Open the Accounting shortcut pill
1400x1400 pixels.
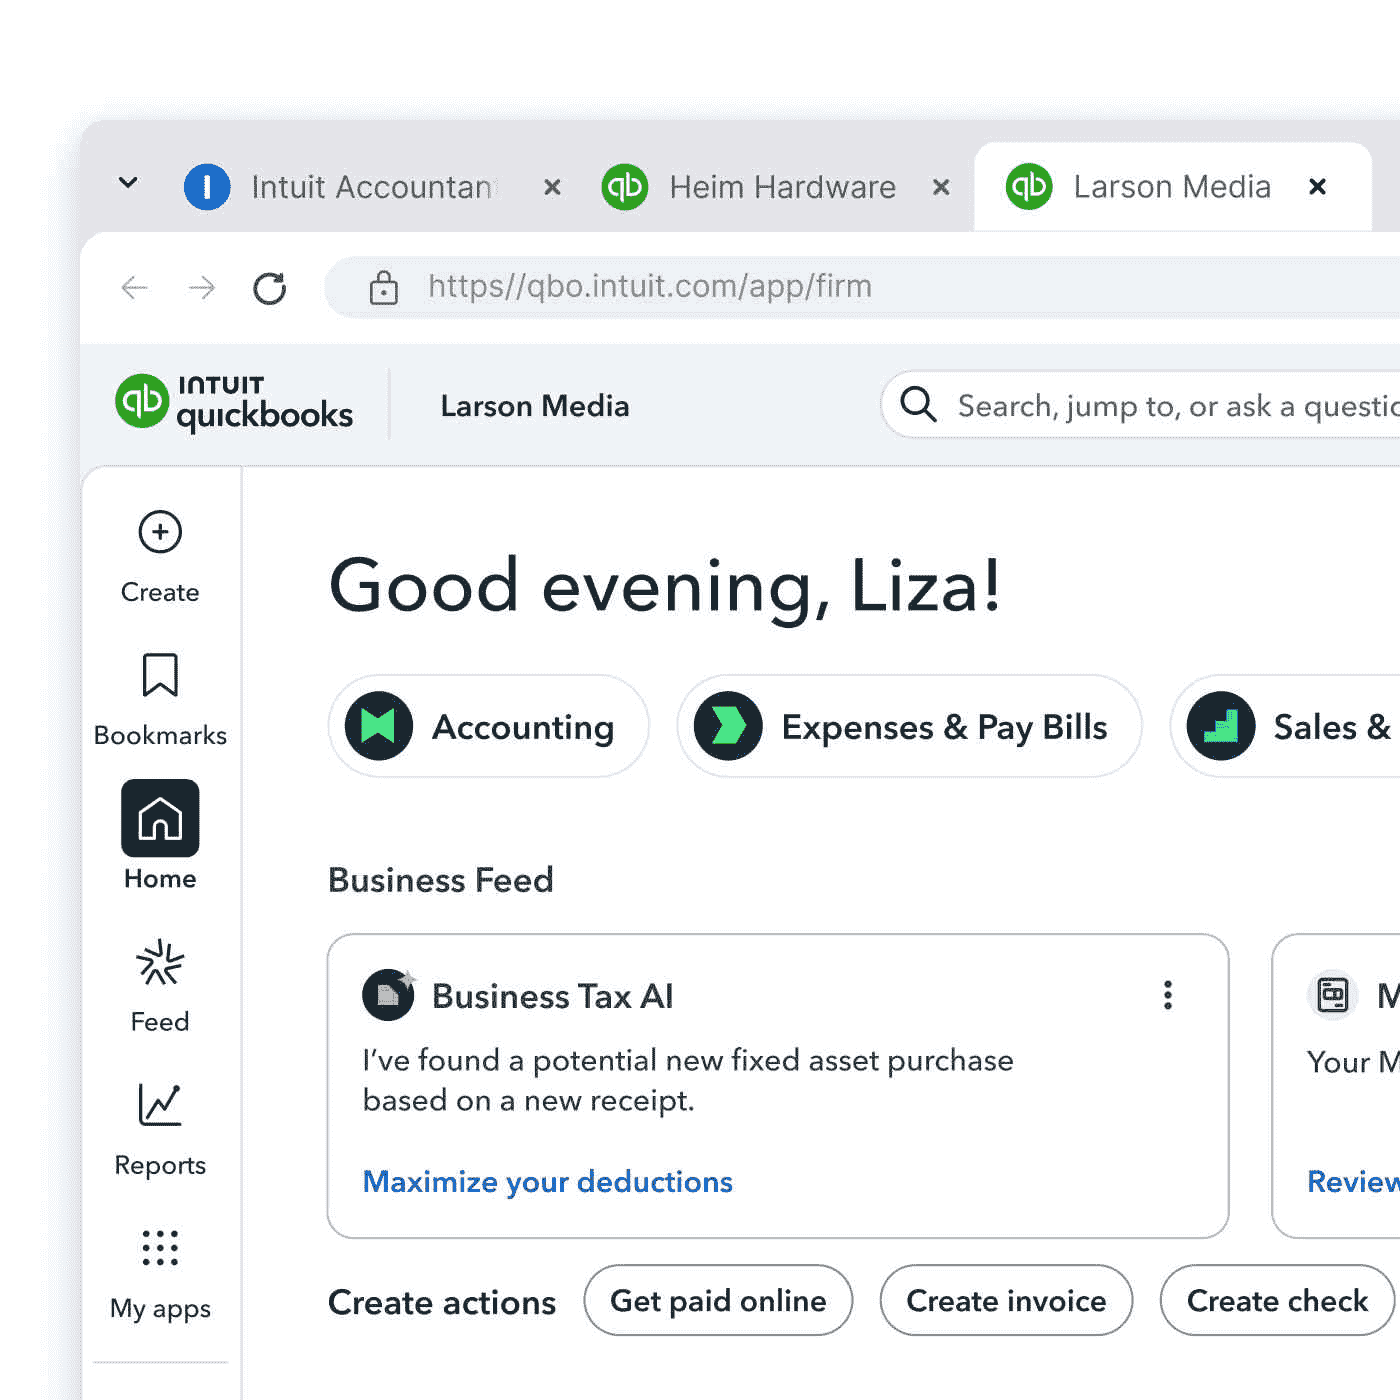pos(488,726)
